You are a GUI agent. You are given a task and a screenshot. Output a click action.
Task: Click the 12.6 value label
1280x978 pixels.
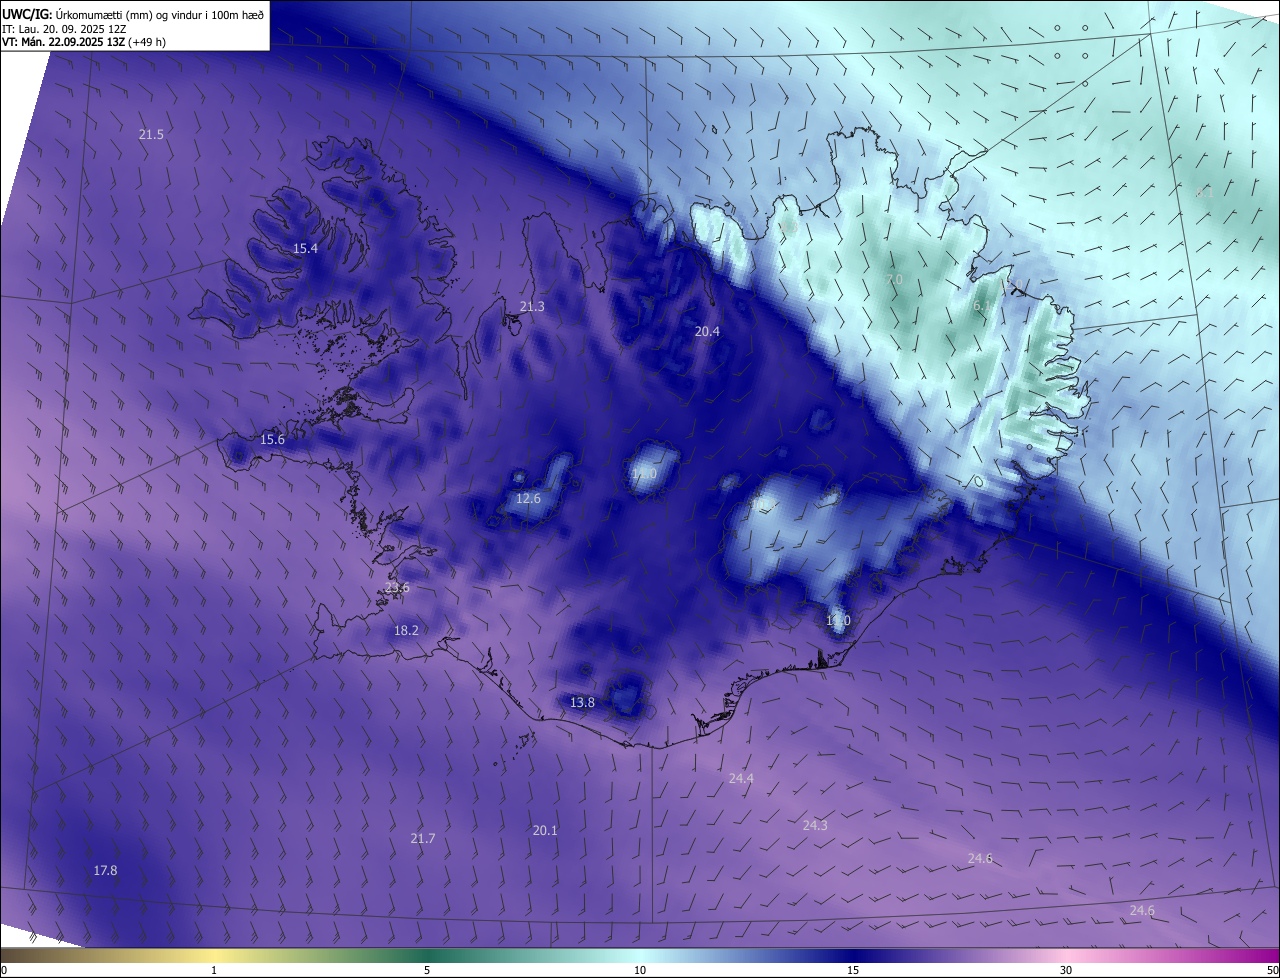[528, 498]
